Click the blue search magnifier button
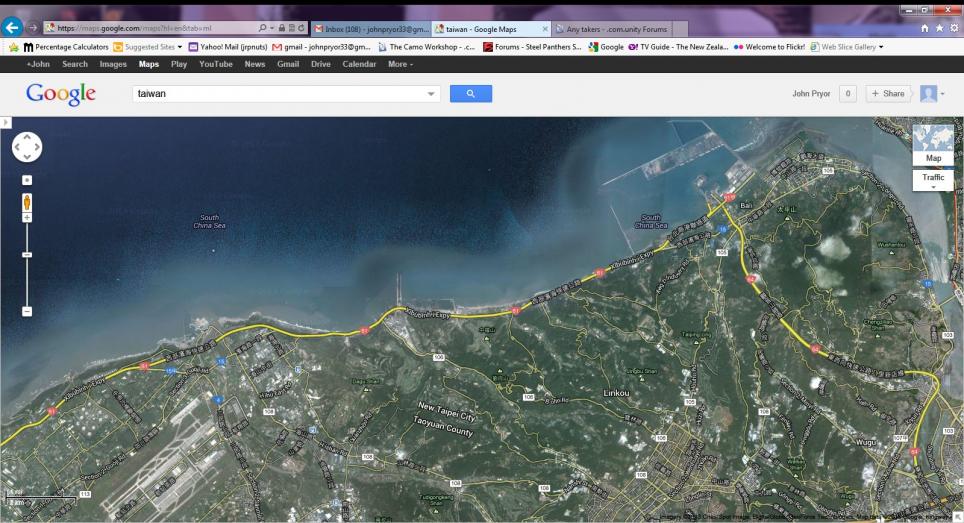The width and height of the screenshot is (964, 523). pyautogui.click(x=470, y=93)
